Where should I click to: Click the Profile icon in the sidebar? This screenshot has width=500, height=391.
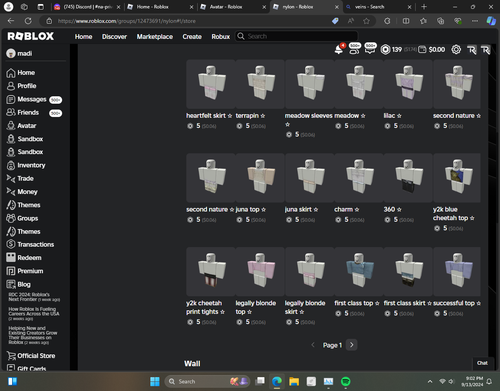[x=11, y=86]
